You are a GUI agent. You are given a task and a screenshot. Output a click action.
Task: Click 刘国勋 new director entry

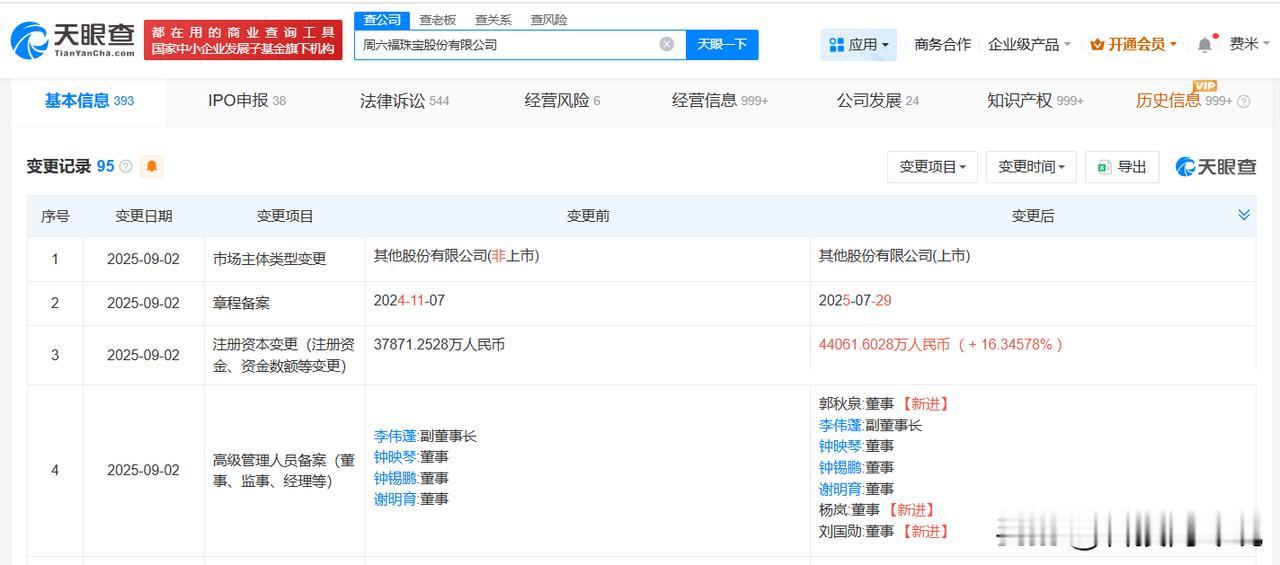884,531
